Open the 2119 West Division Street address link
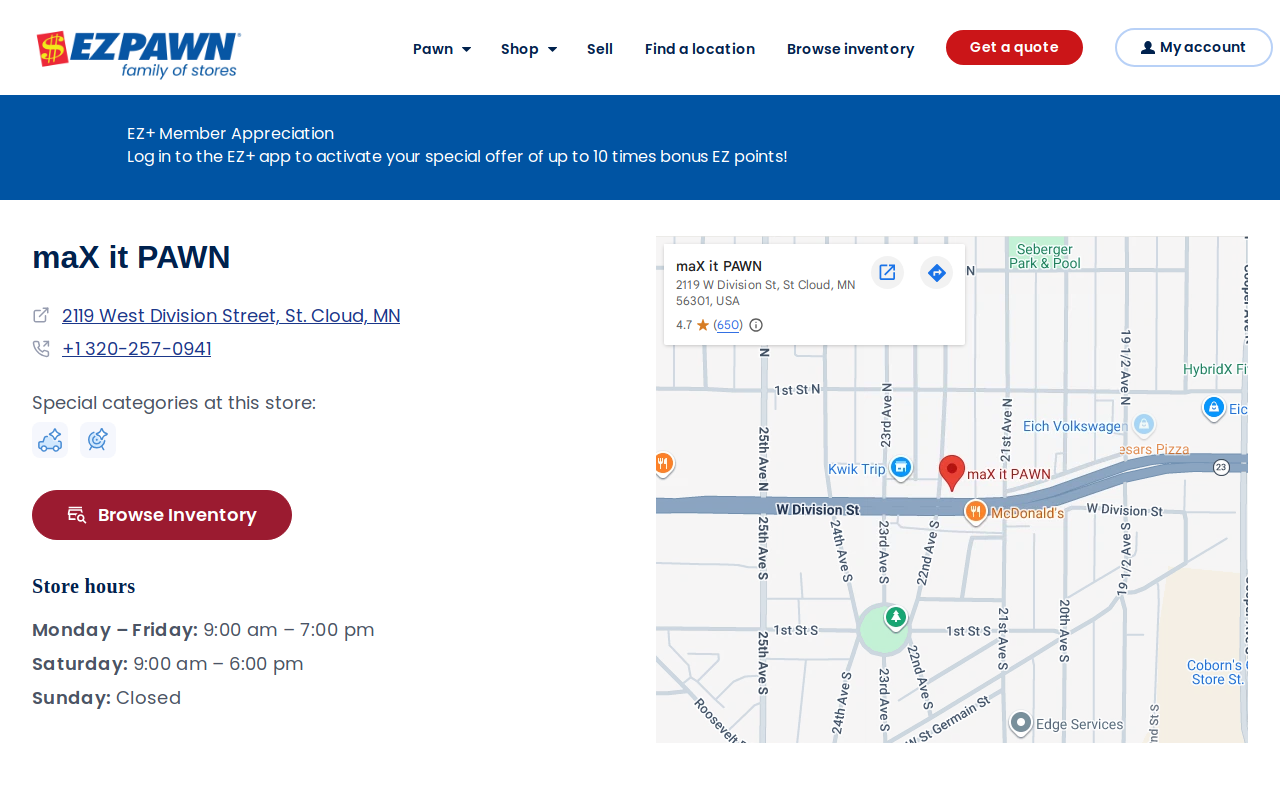The image size is (1280, 800). pyautogui.click(x=231, y=316)
